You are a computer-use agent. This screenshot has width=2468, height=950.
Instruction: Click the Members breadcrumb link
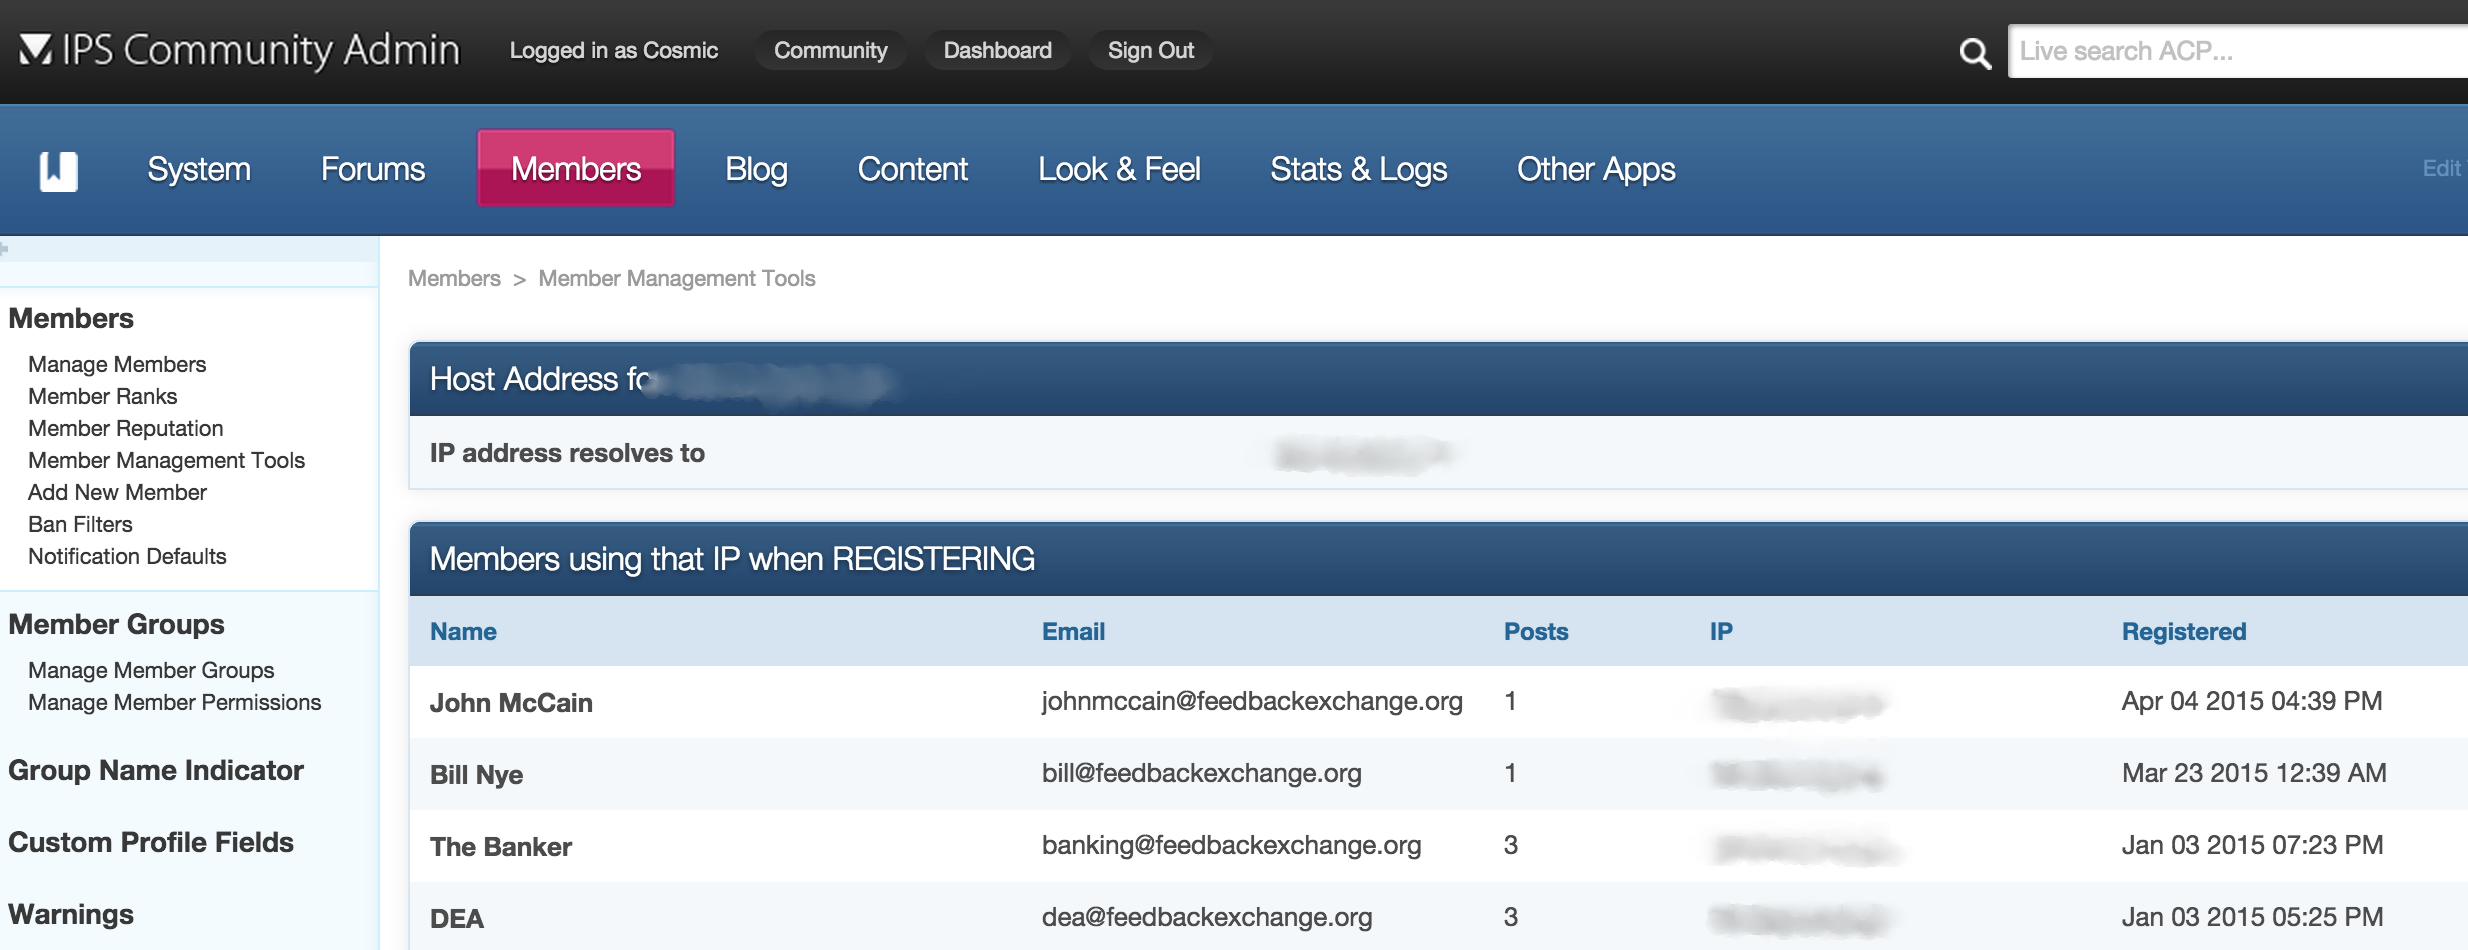pos(454,278)
